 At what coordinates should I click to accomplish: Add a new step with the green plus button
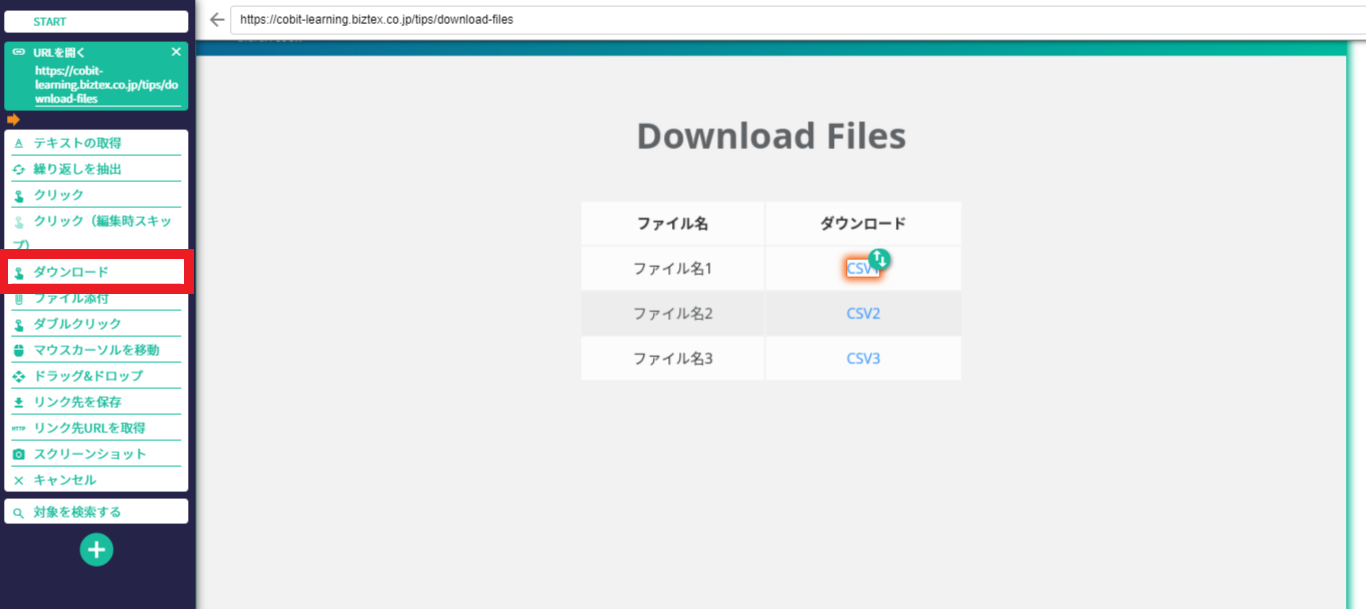point(97,549)
